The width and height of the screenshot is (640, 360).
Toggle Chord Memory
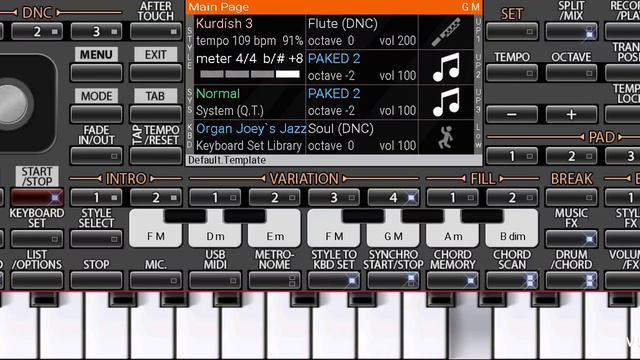click(x=453, y=281)
